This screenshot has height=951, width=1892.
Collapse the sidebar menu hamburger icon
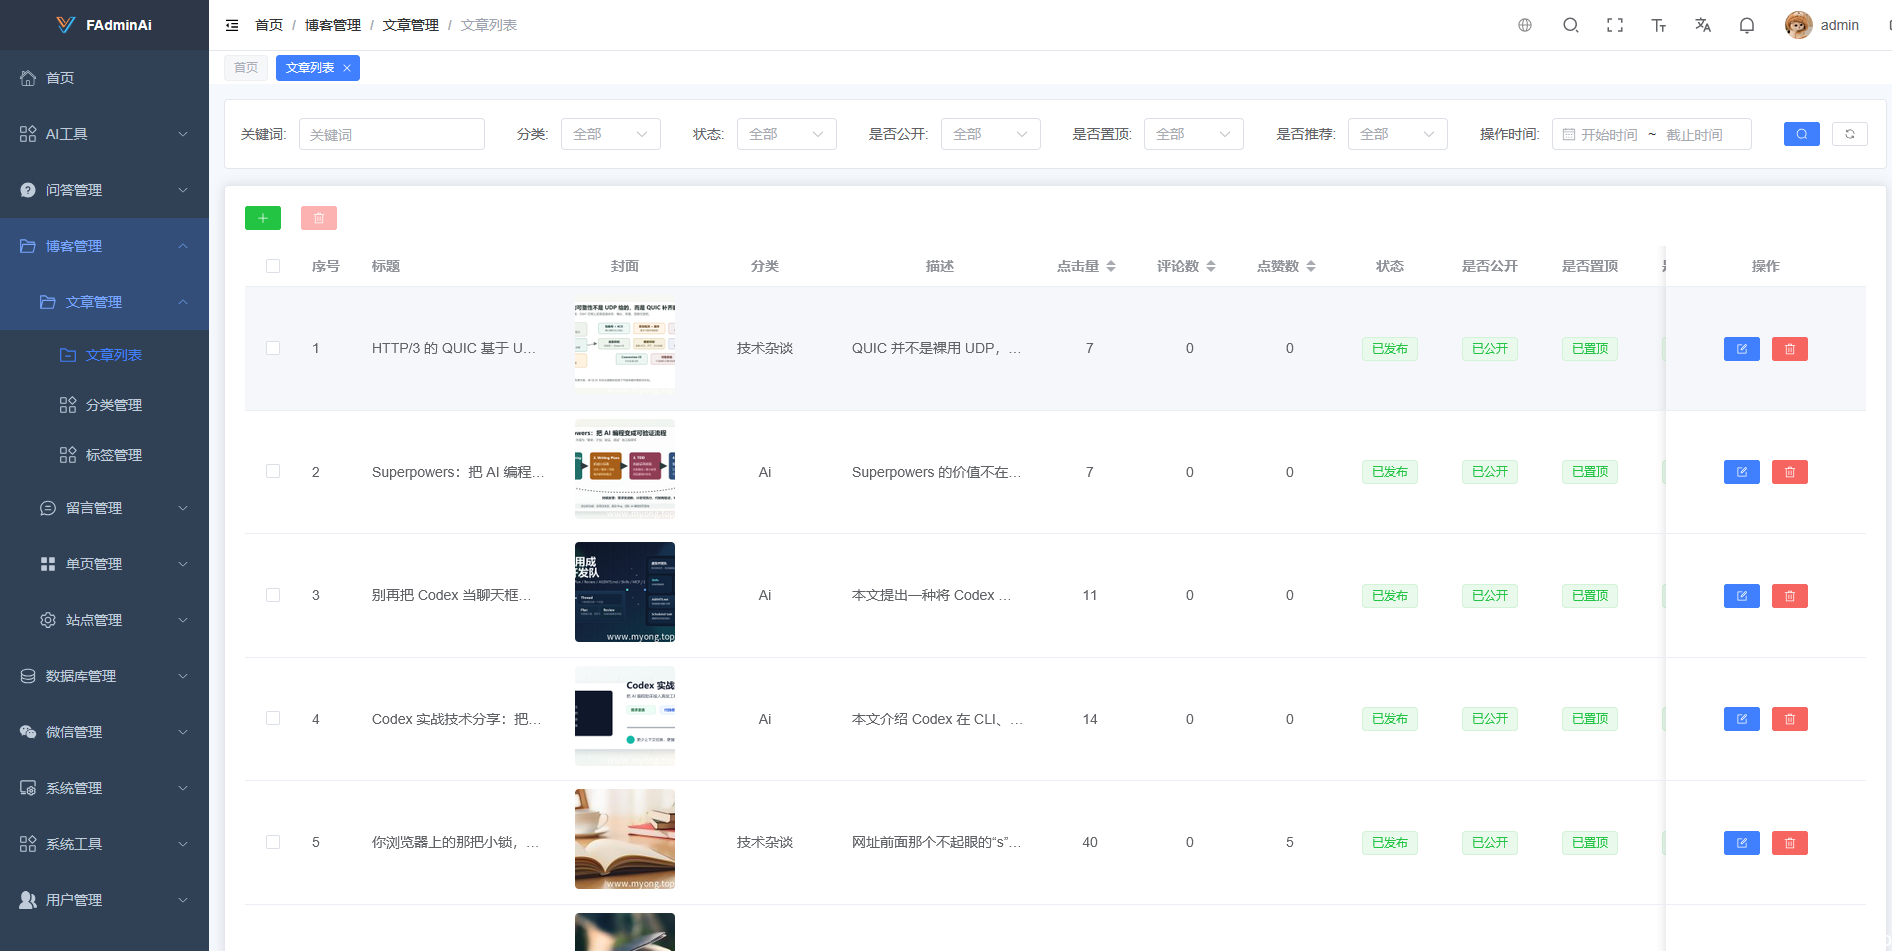(x=232, y=25)
